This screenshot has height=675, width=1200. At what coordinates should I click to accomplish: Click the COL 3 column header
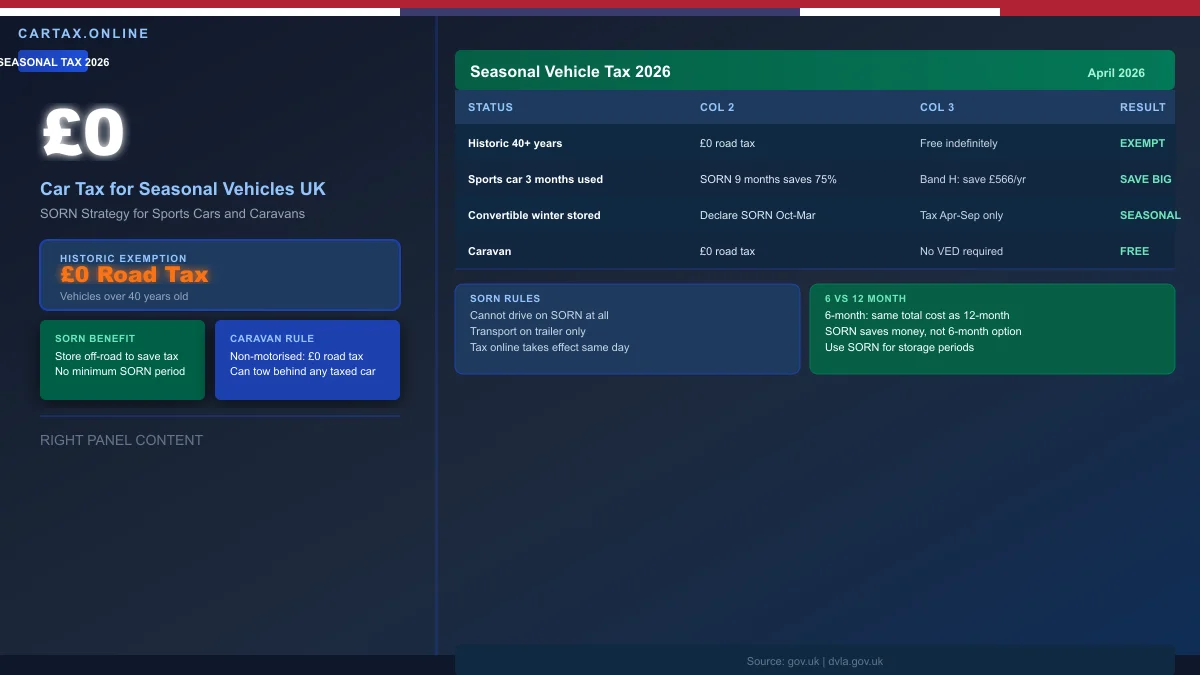click(x=937, y=107)
